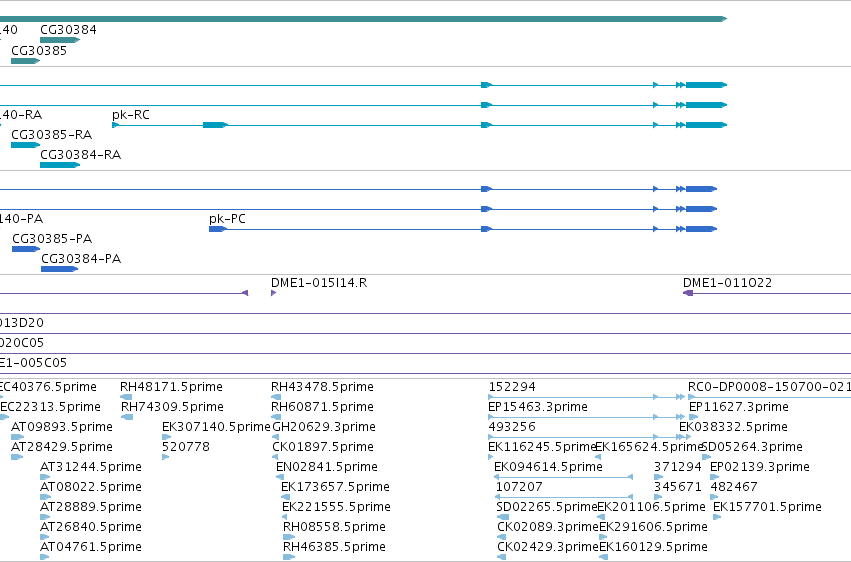Select the AT04761.5prime EST
The height and width of the screenshot is (562, 851).
click(45, 557)
